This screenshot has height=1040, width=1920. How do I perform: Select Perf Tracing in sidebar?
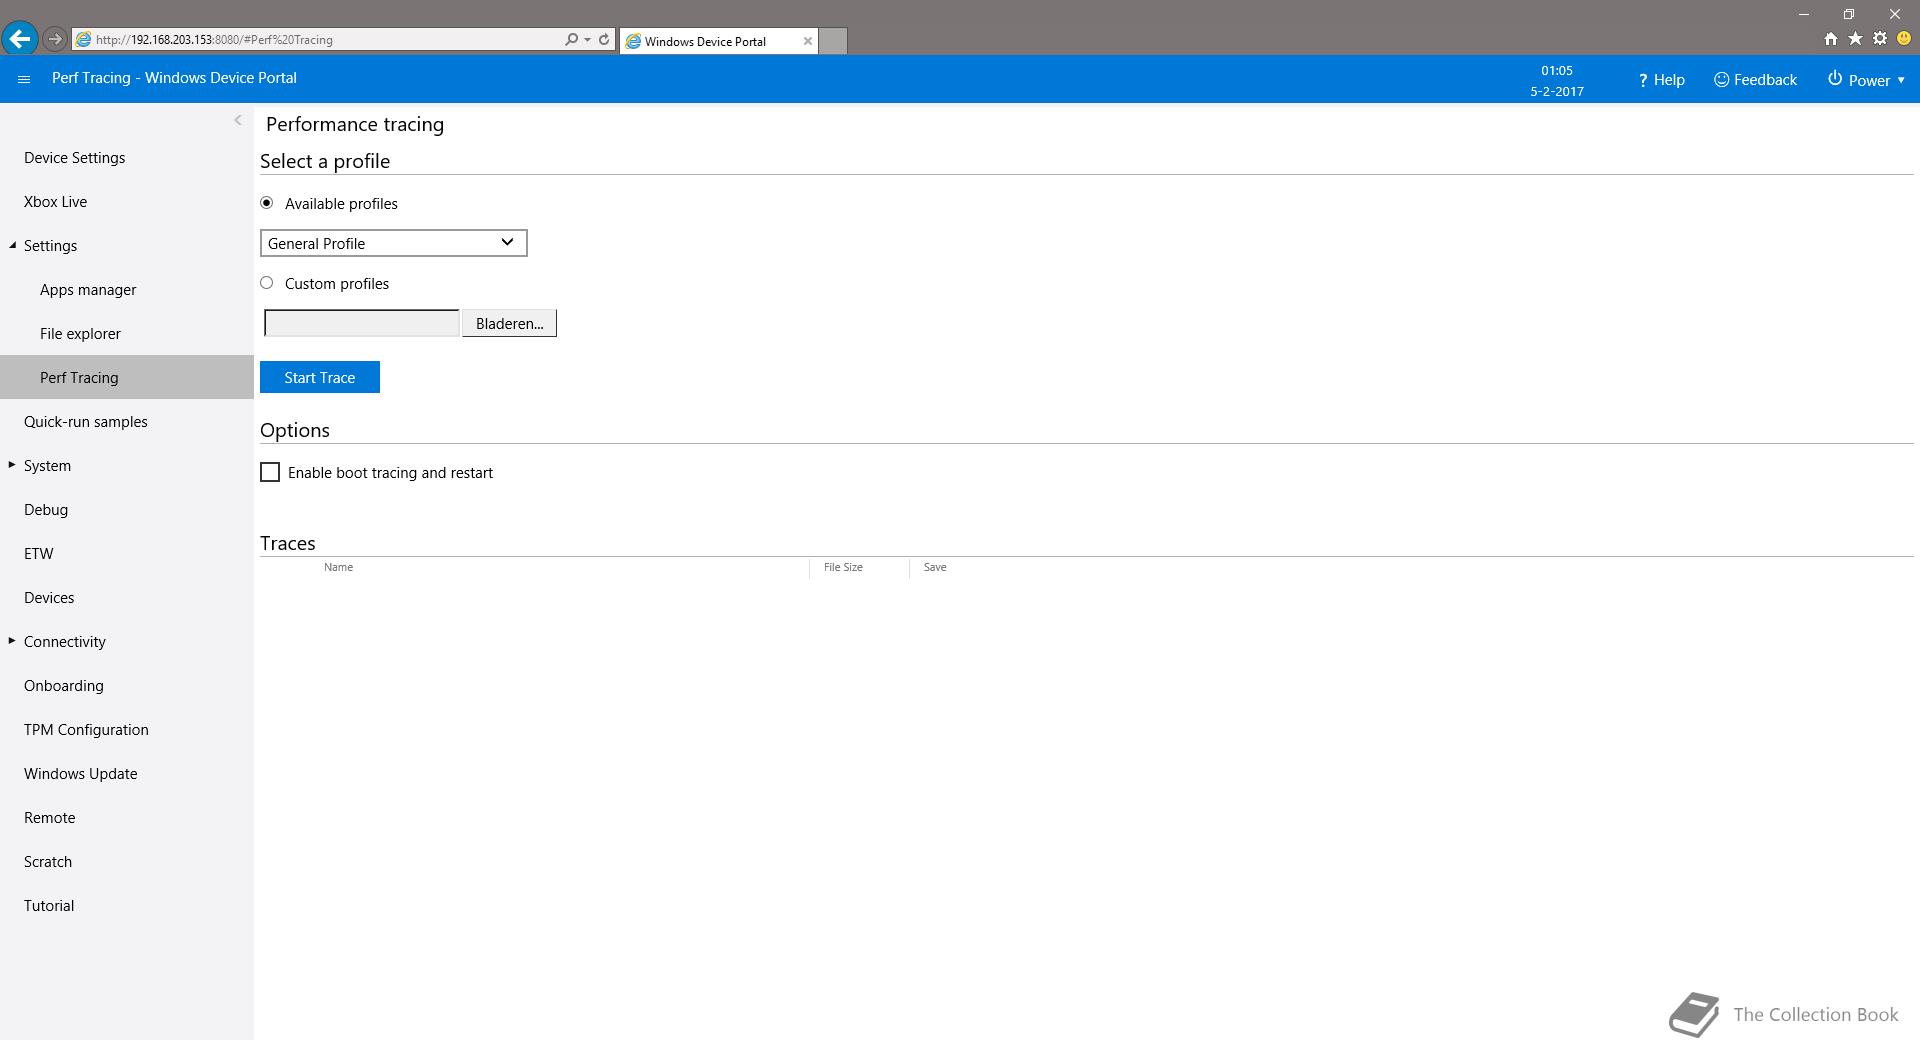127,377
